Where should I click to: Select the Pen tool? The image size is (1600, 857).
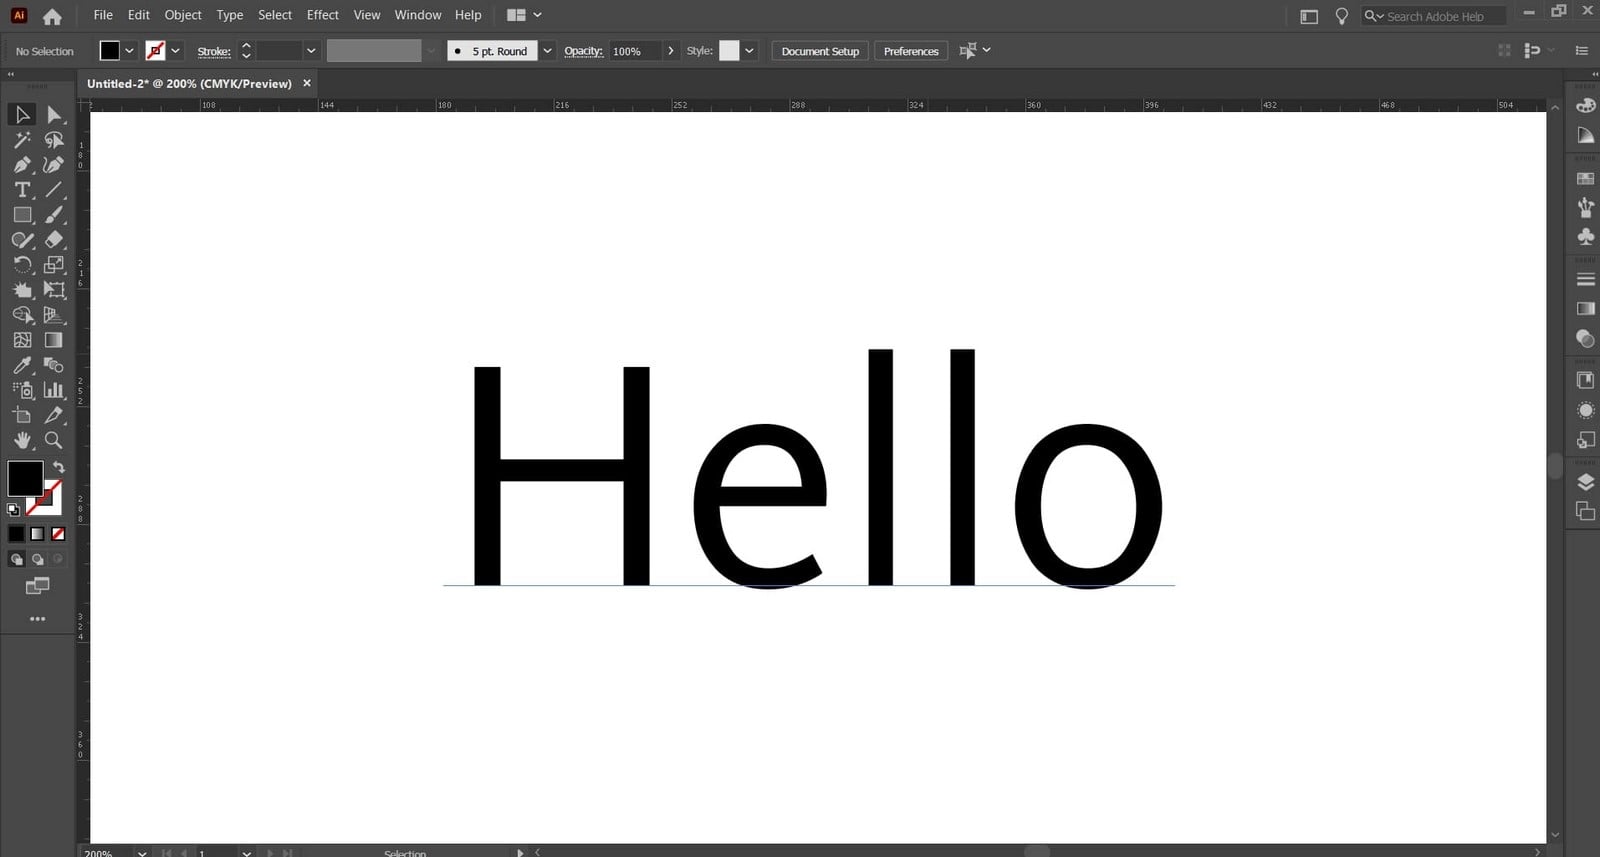(x=22, y=165)
